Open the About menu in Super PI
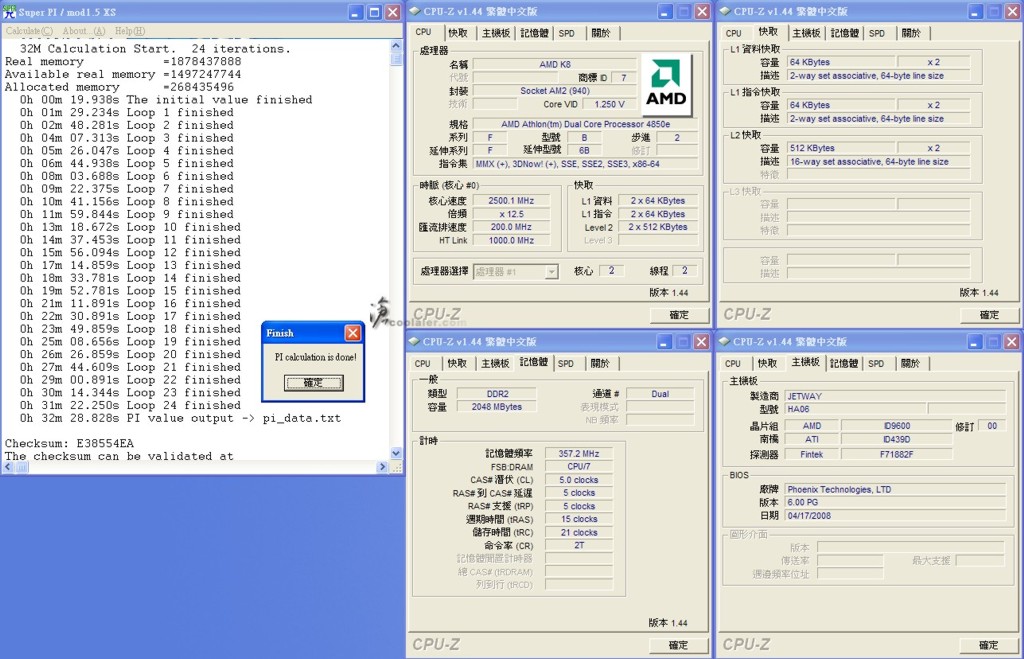 pos(84,31)
